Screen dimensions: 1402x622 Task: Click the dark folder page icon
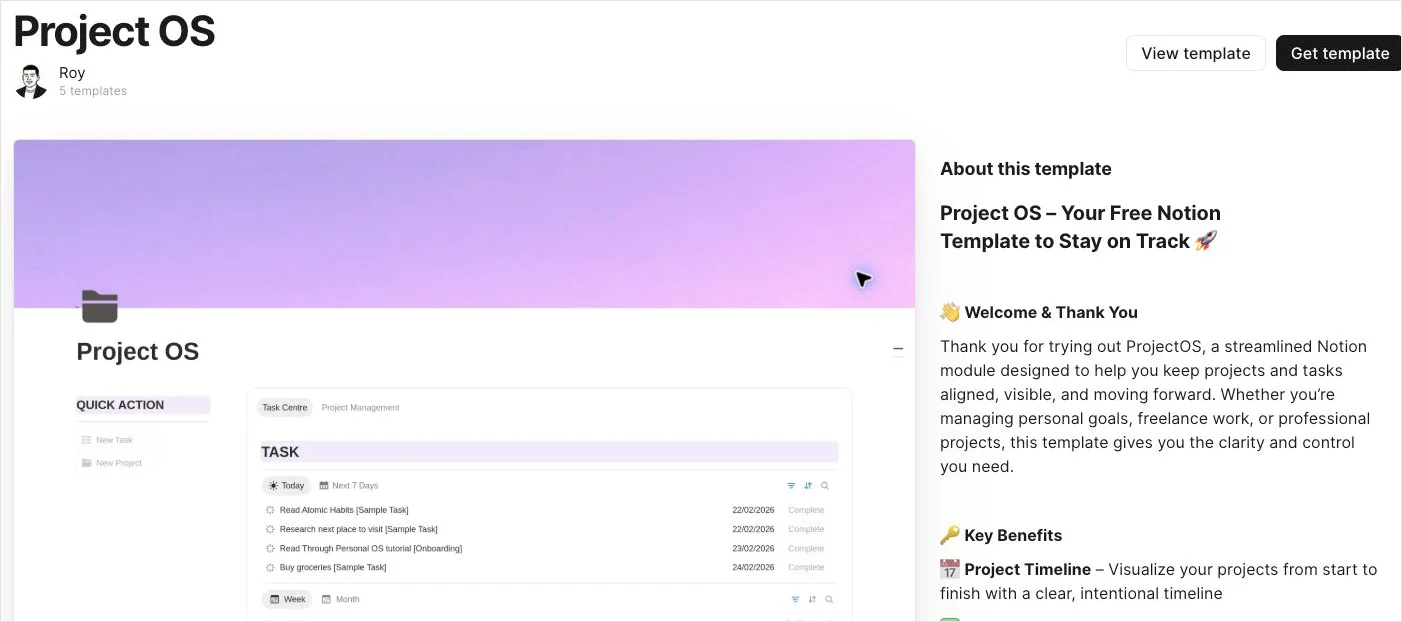tap(100, 306)
